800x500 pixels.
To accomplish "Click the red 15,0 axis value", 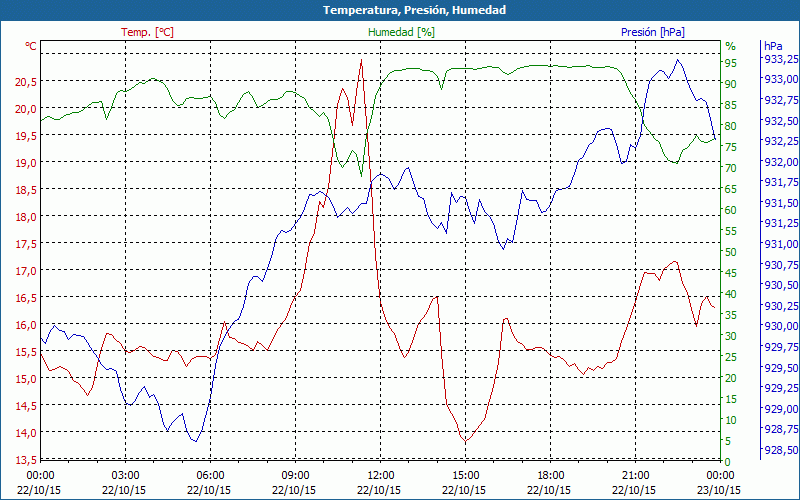I will 27,379.
